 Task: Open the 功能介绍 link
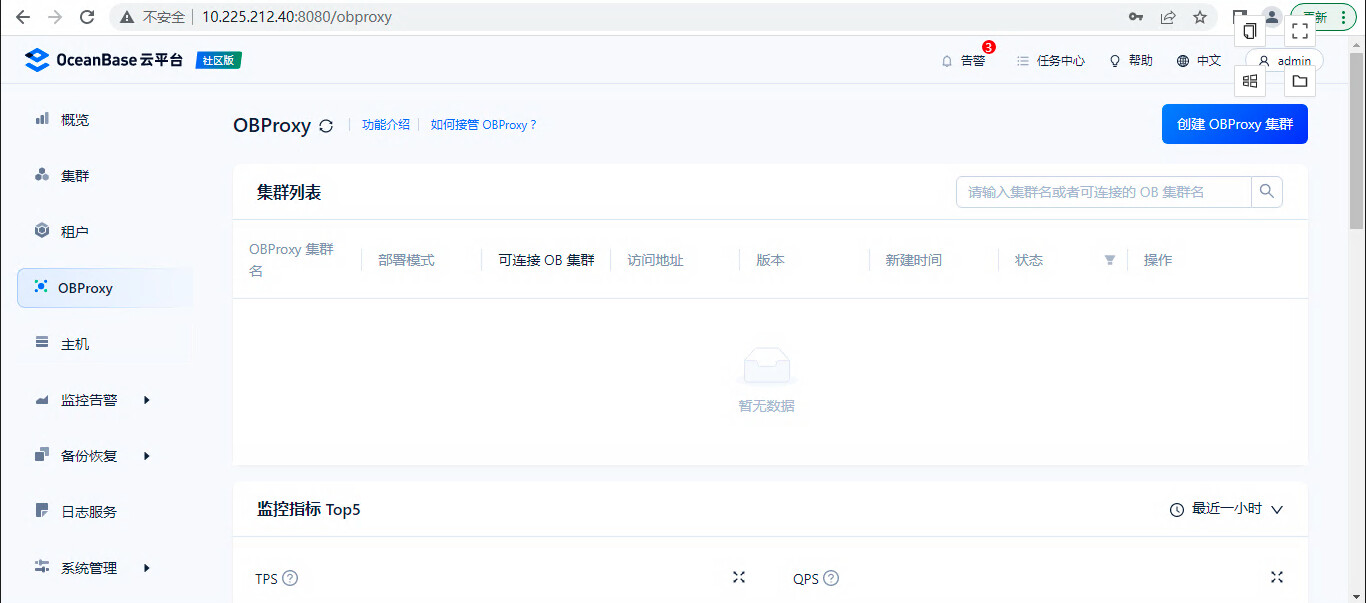point(386,125)
